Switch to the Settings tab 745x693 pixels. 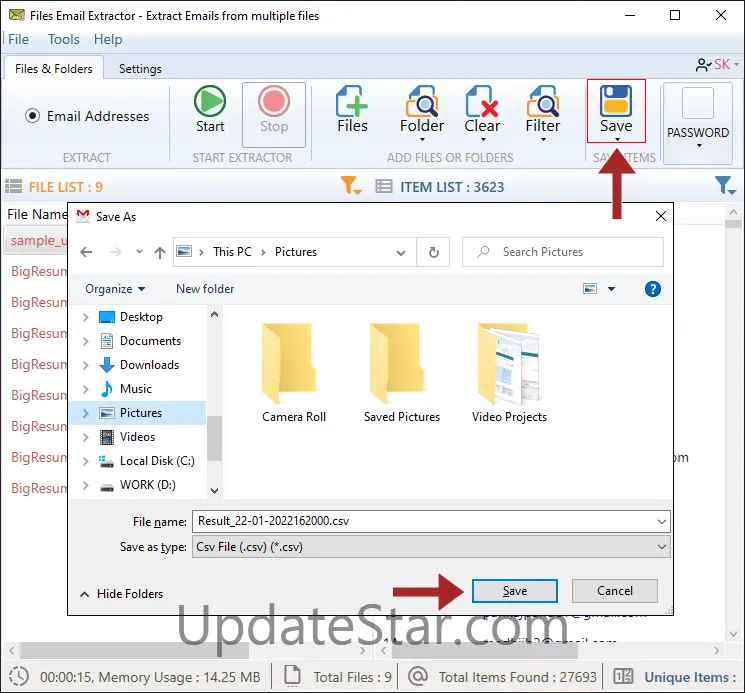[x=140, y=69]
